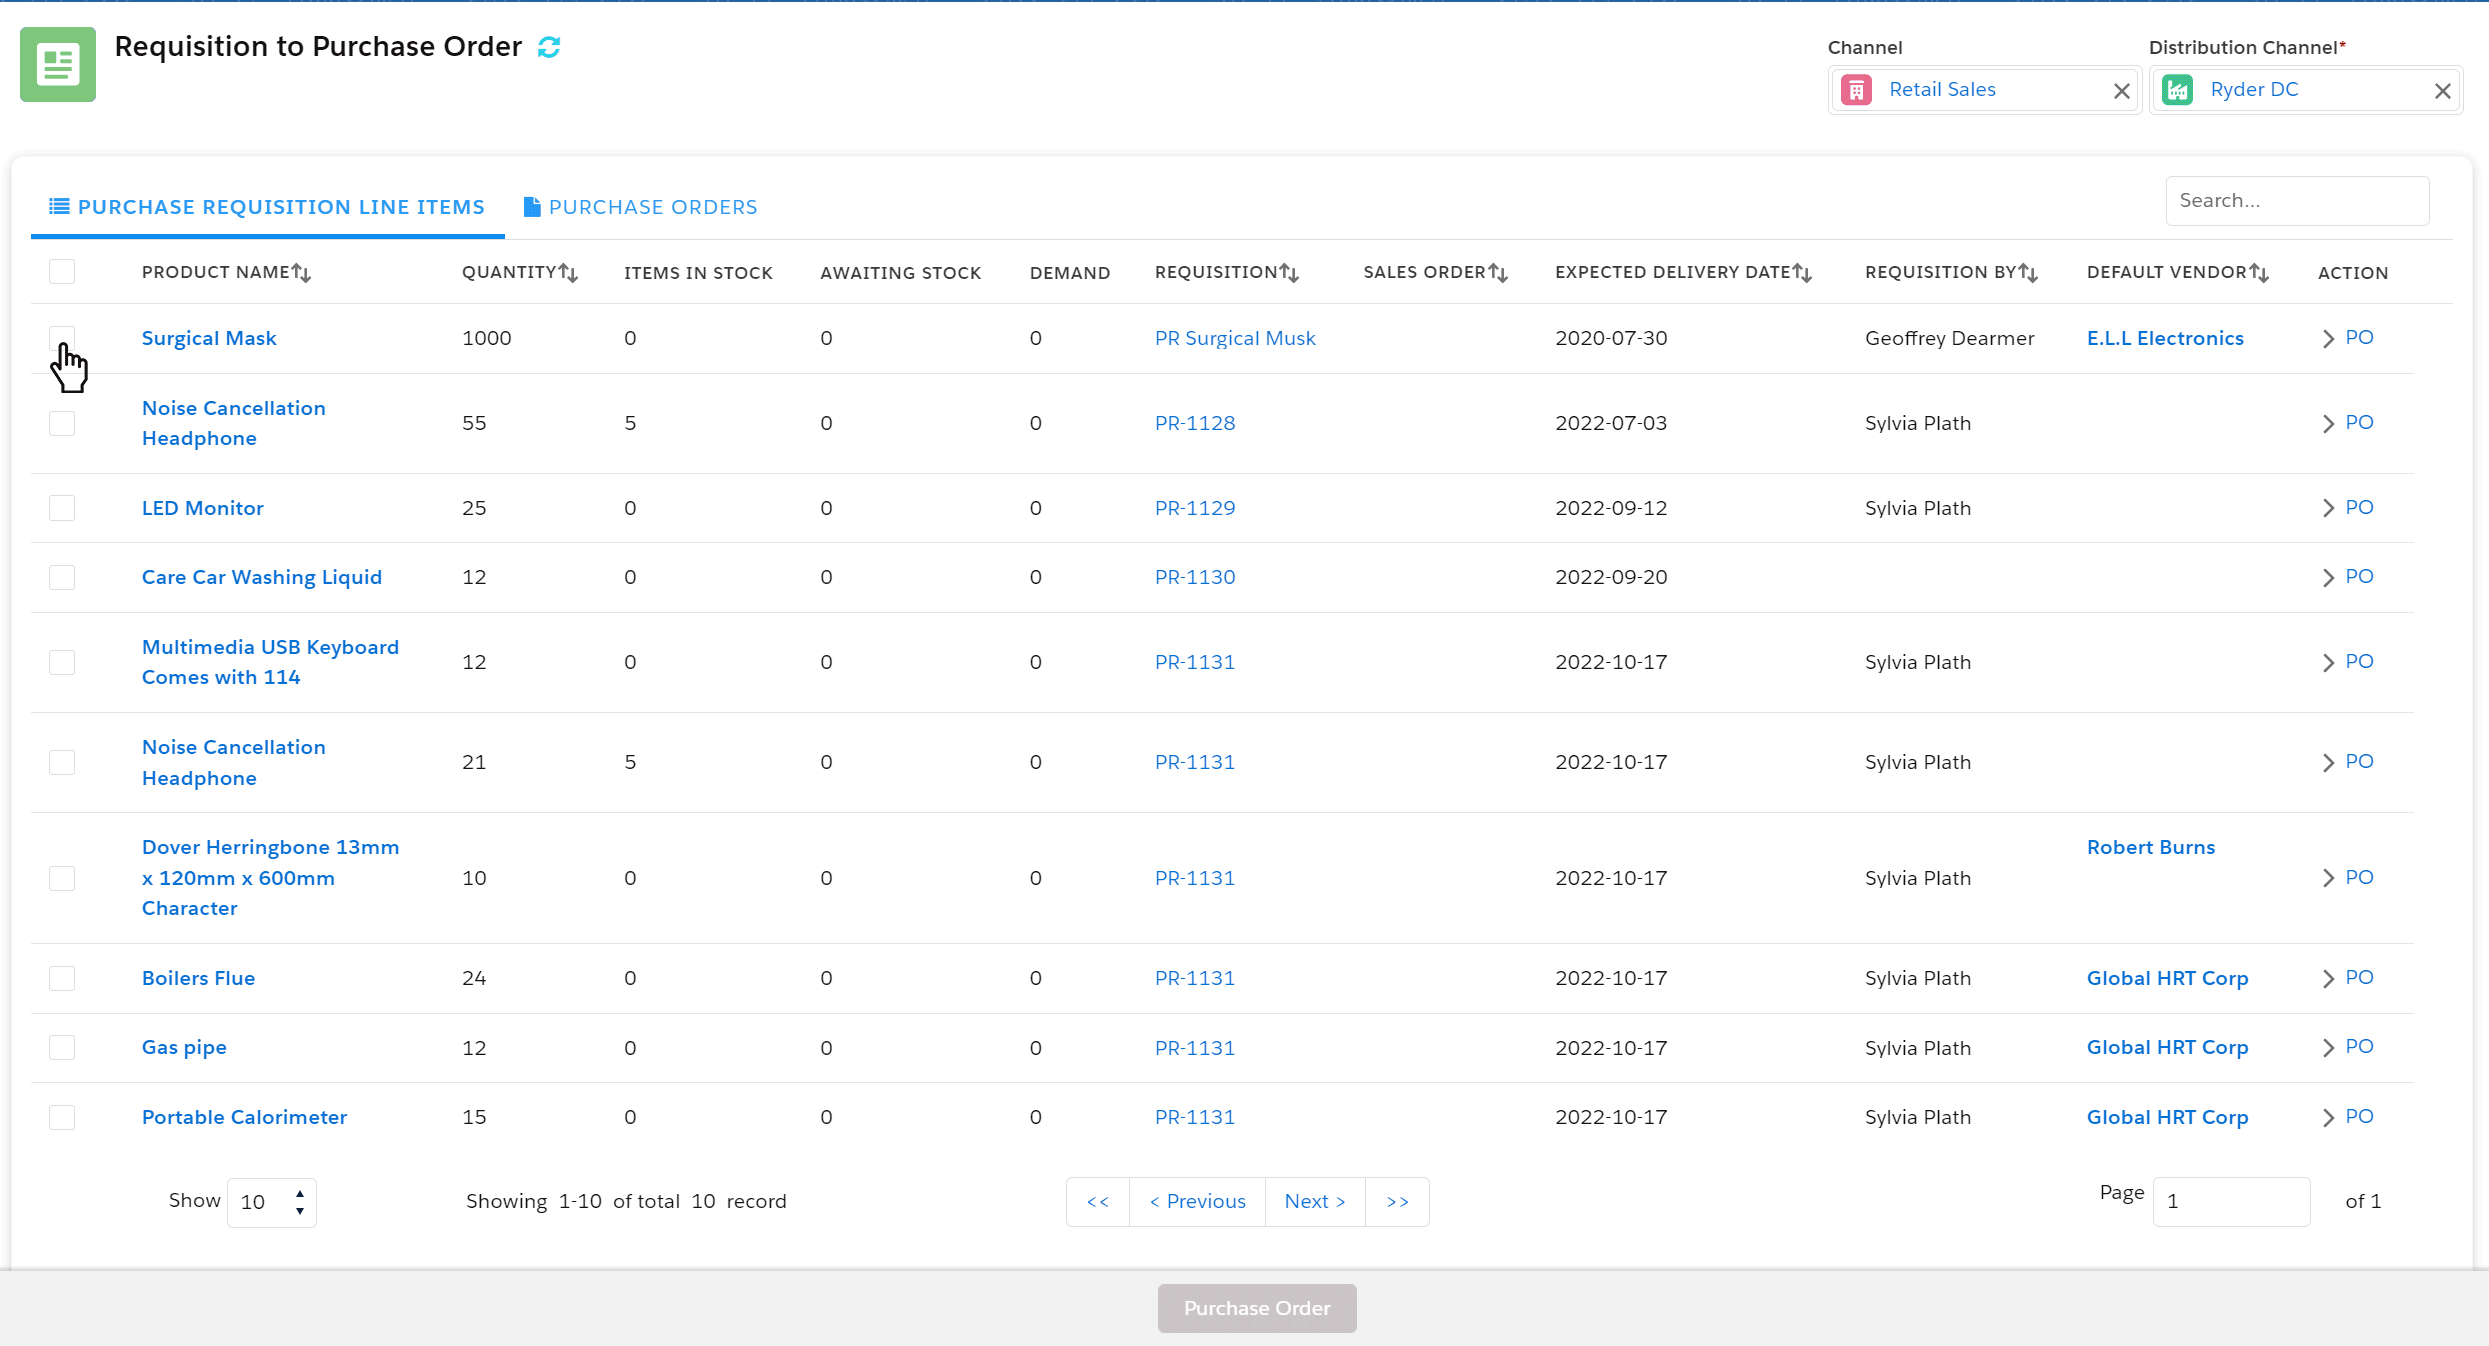Click the Purchase Order button at bottom
2489x1346 pixels.
point(1257,1308)
